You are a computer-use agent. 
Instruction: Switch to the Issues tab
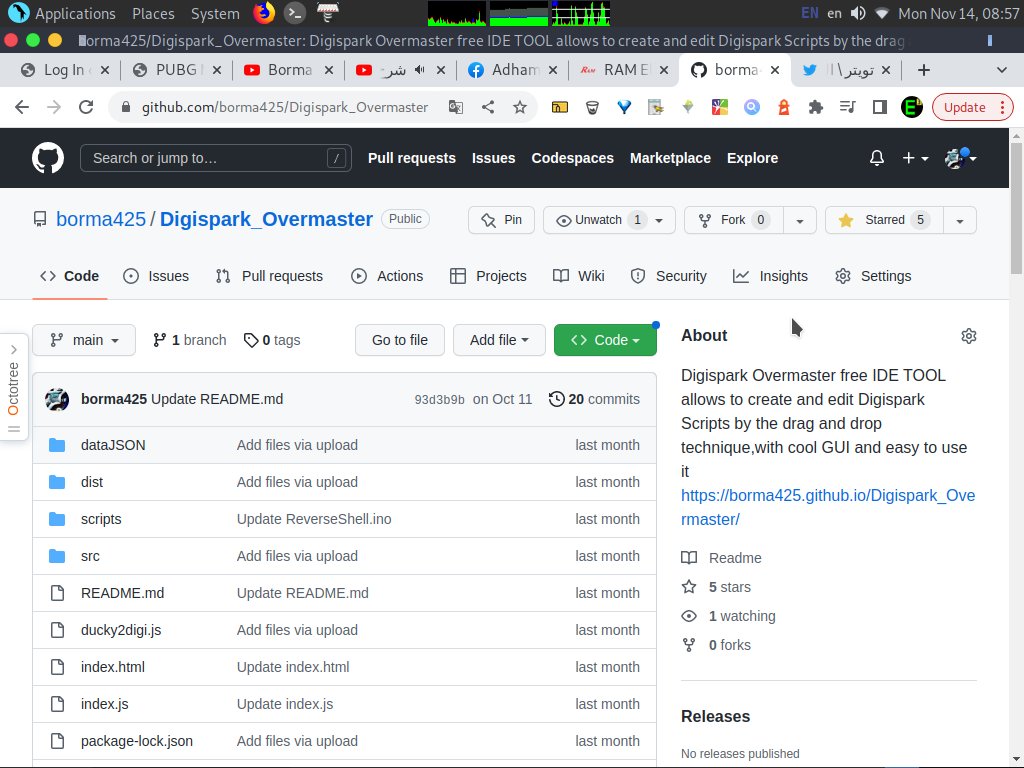[156, 276]
